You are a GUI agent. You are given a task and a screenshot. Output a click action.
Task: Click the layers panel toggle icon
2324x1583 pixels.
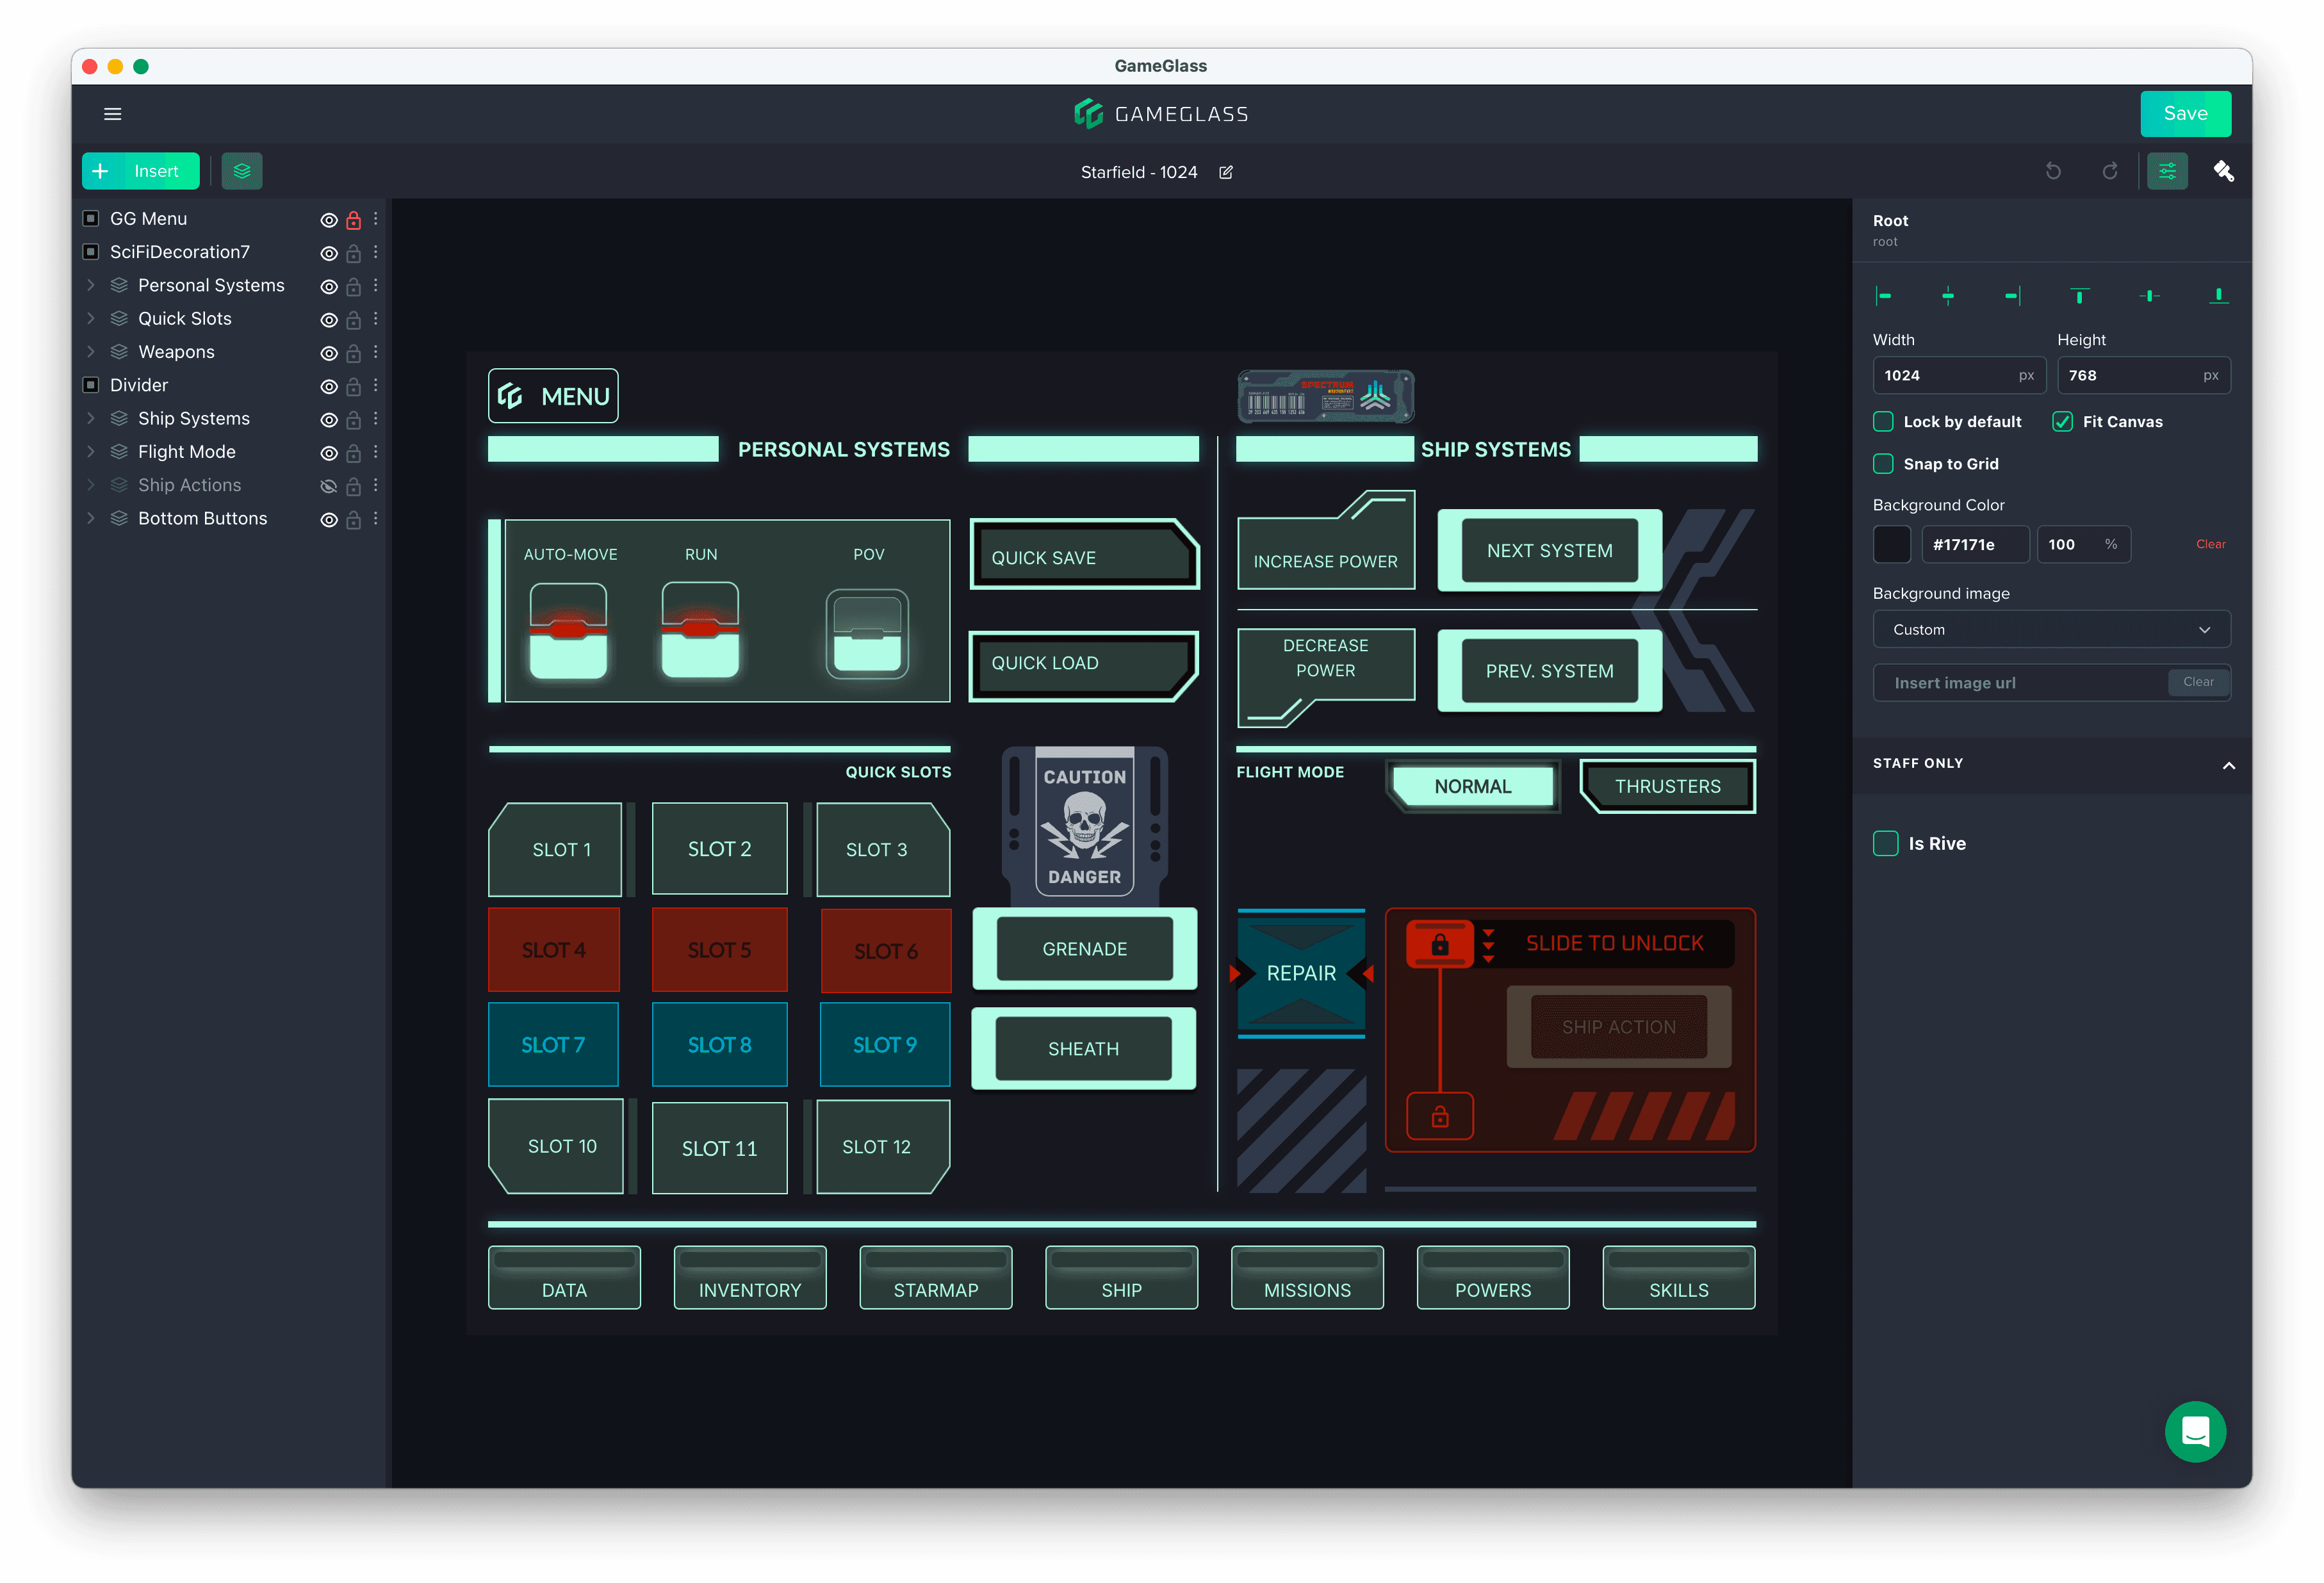pyautogui.click(x=242, y=171)
